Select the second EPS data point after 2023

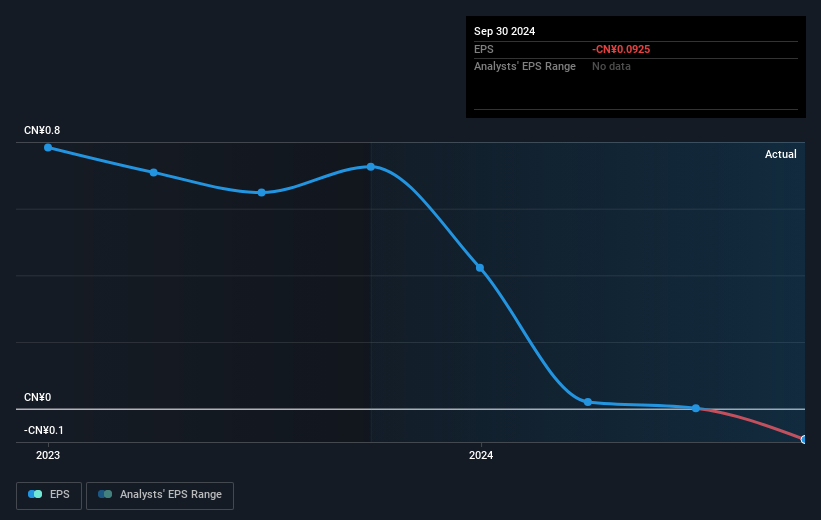point(153,172)
